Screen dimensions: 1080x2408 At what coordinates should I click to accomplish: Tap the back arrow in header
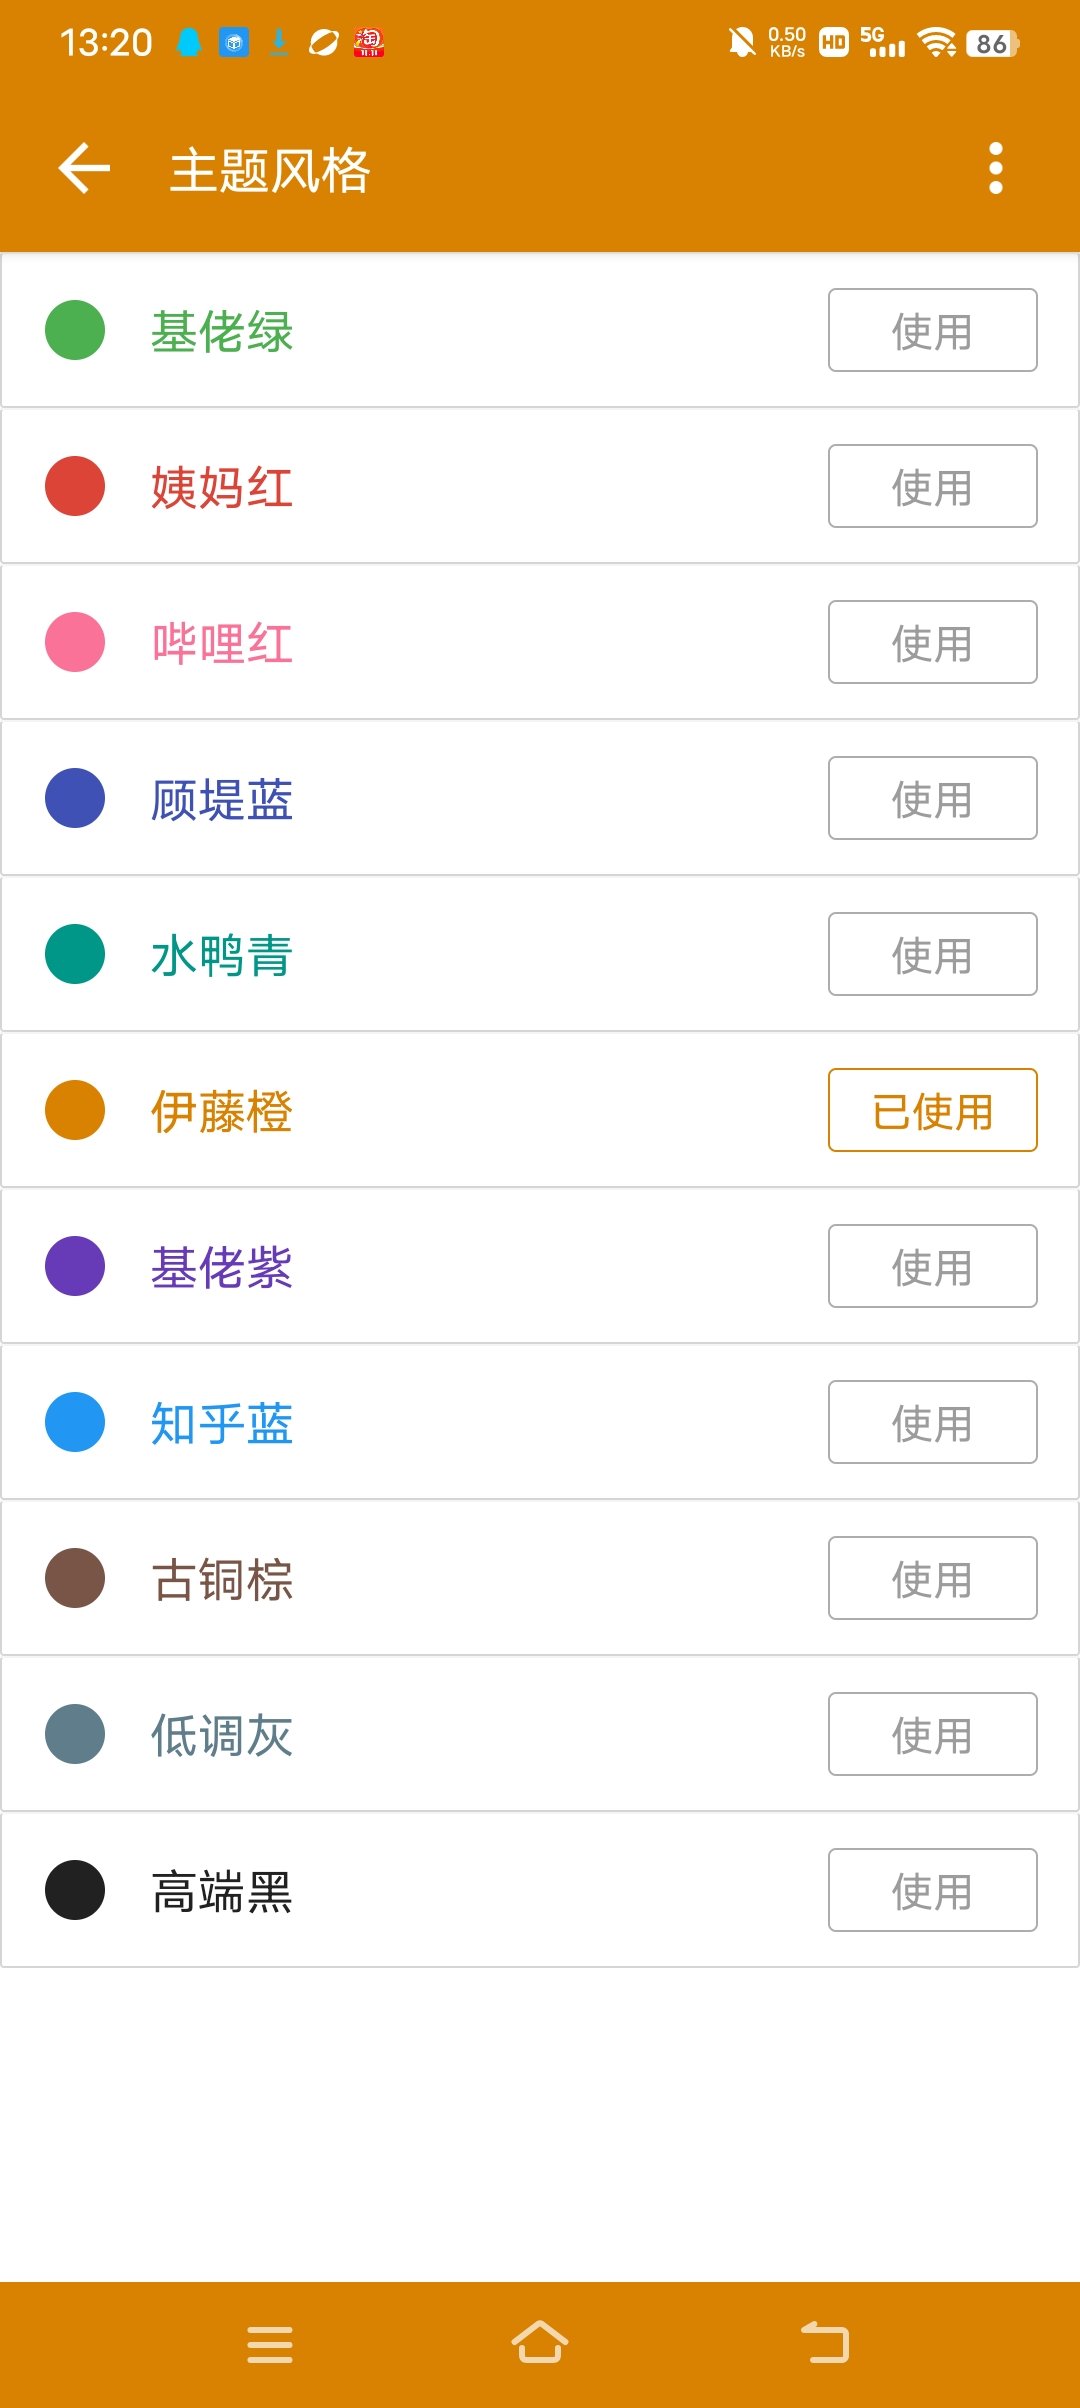(x=84, y=168)
